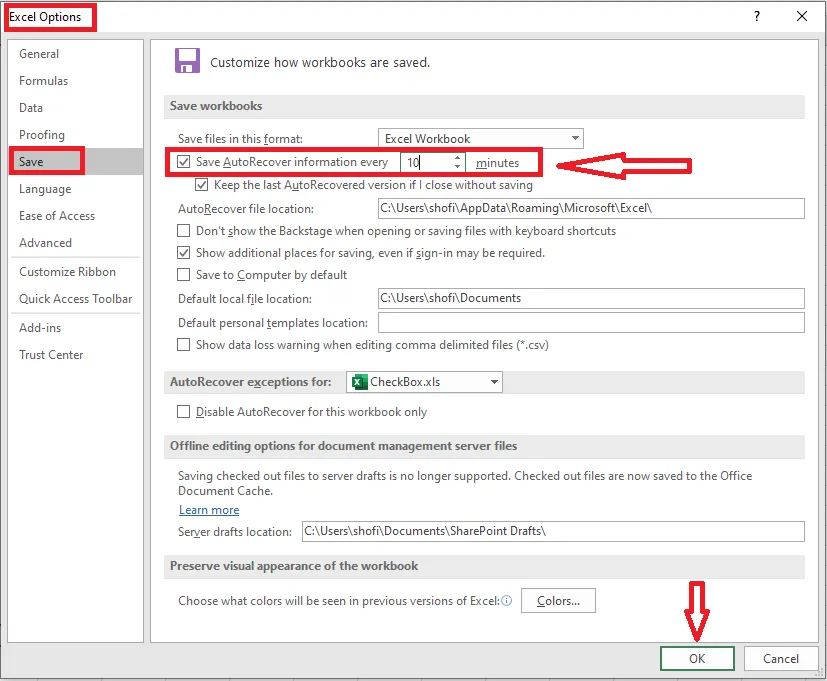Click the Default local file location field
Image resolution: width=827 pixels, height=681 pixels.
coord(591,298)
